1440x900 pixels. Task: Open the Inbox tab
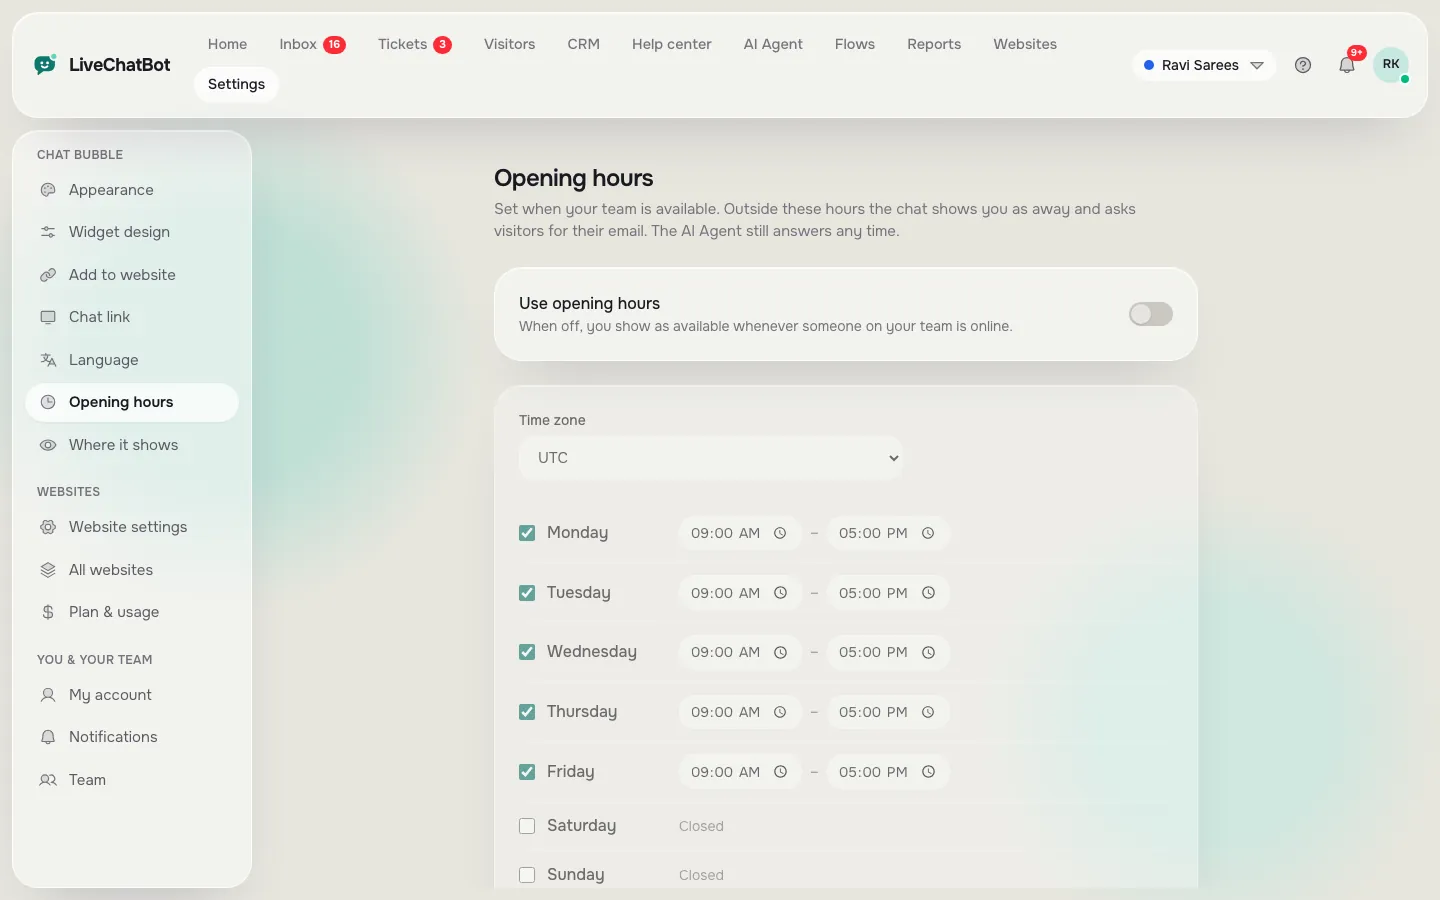click(x=312, y=44)
